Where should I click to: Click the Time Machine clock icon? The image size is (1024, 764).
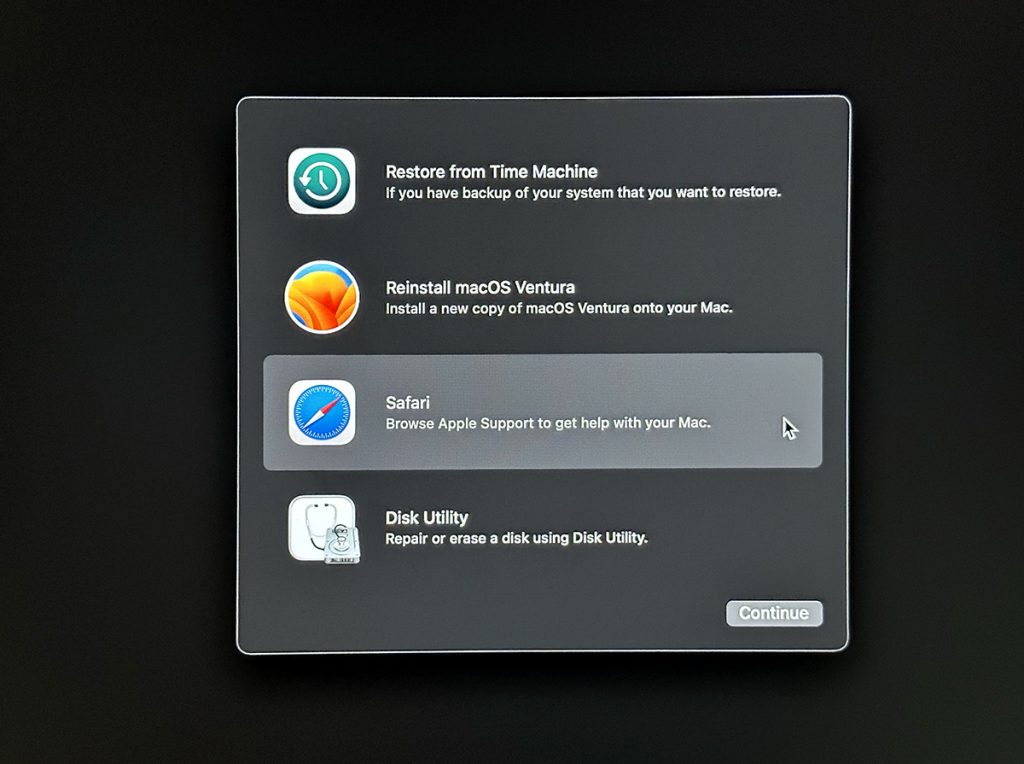point(321,182)
